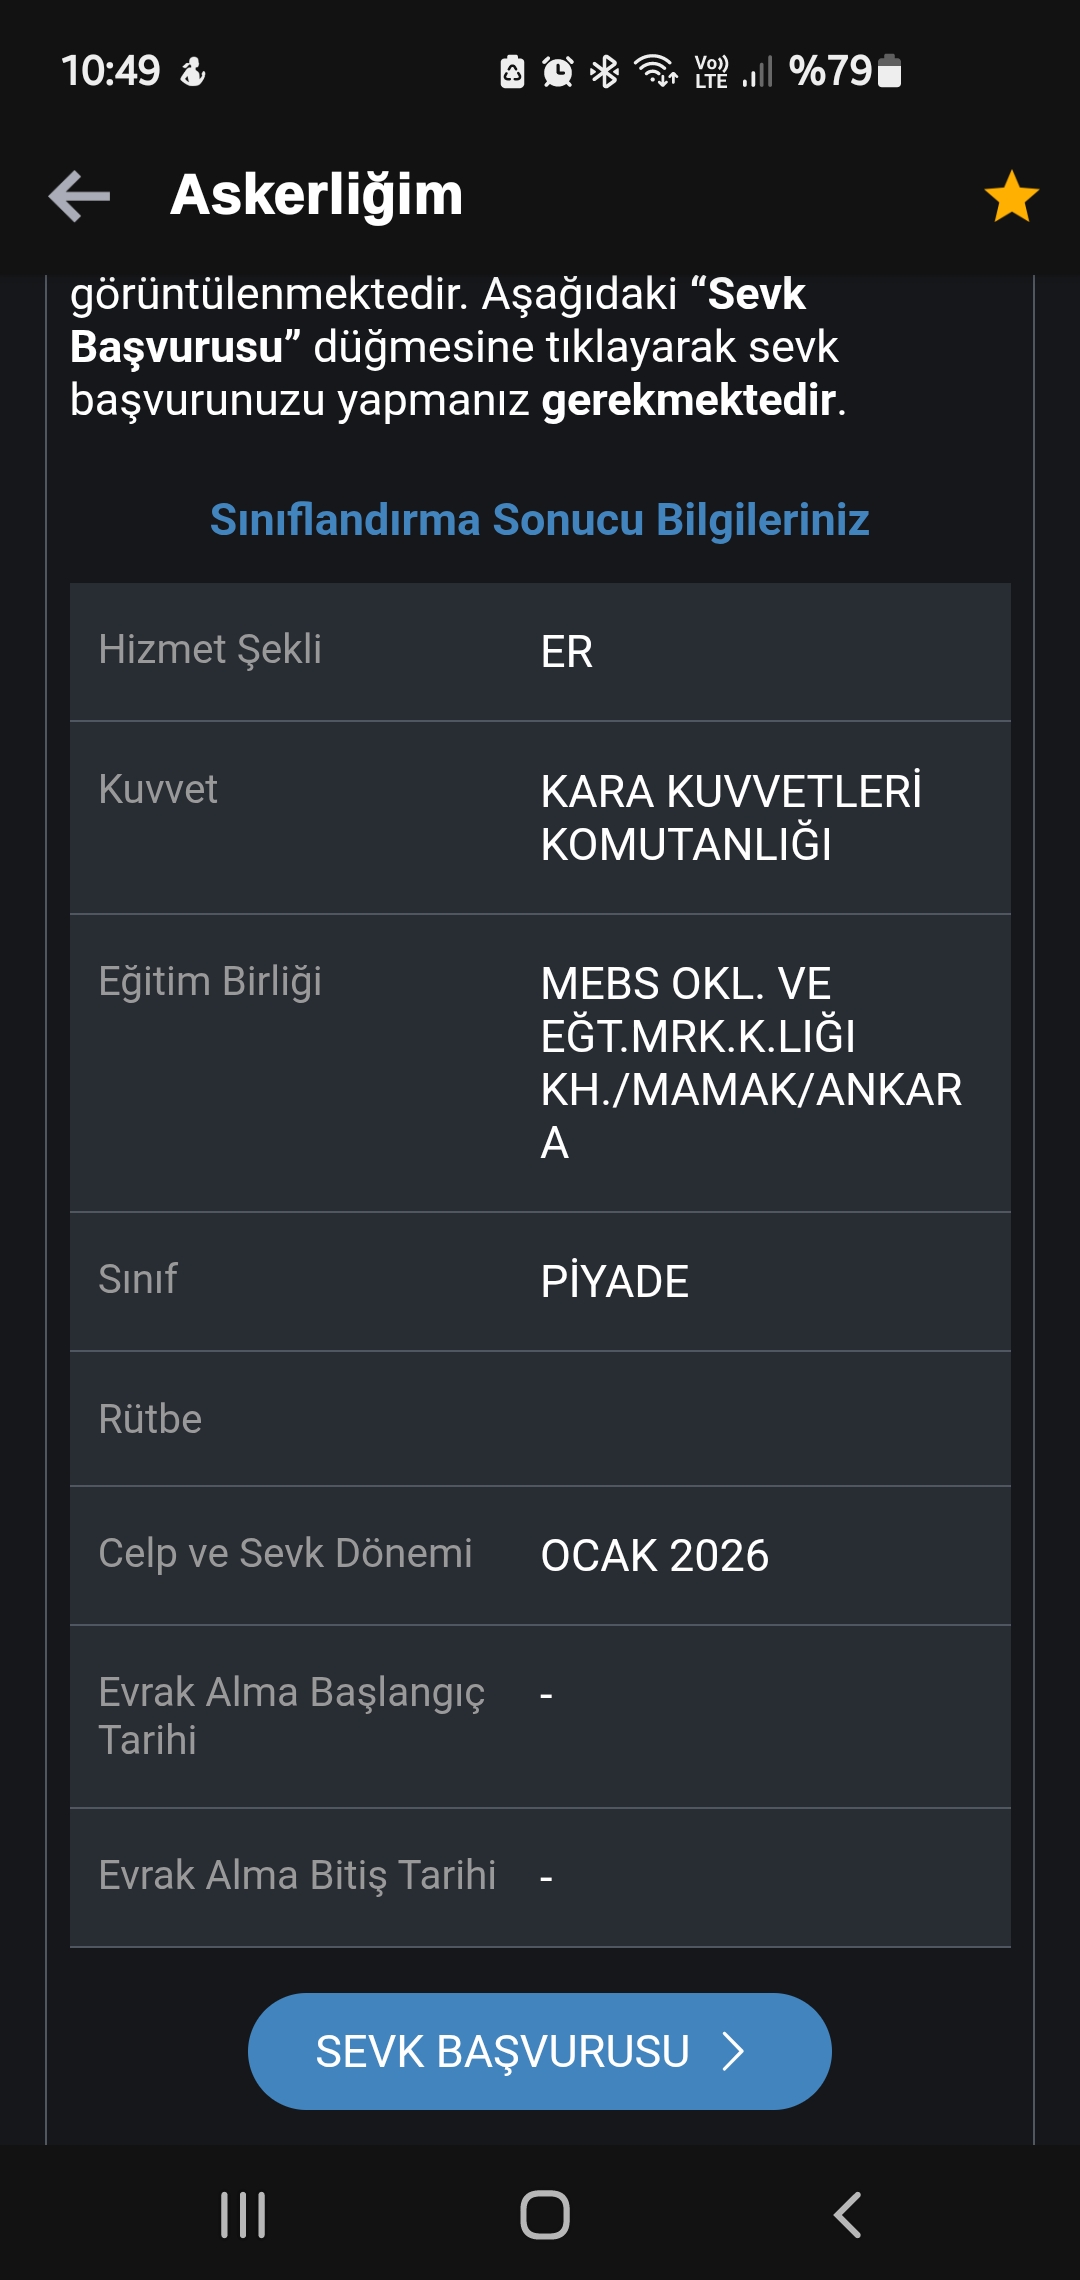Tap the Evrak Alma Bitiş Tarihi row
This screenshot has width=1080, height=2280.
pos(540,1876)
